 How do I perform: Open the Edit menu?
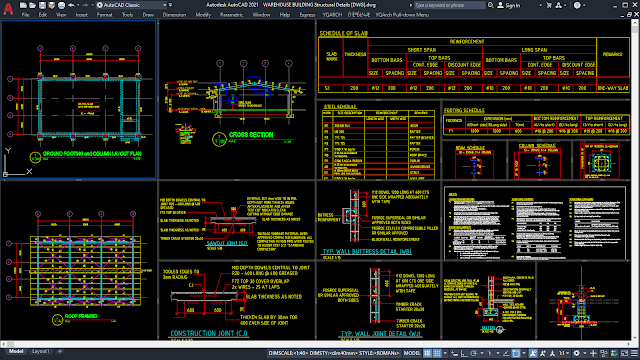coord(42,15)
